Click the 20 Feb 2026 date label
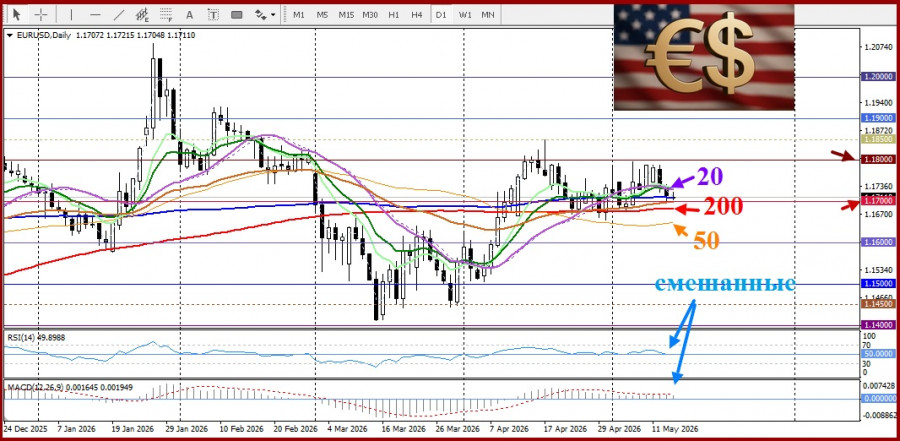900x441 pixels. [297, 430]
